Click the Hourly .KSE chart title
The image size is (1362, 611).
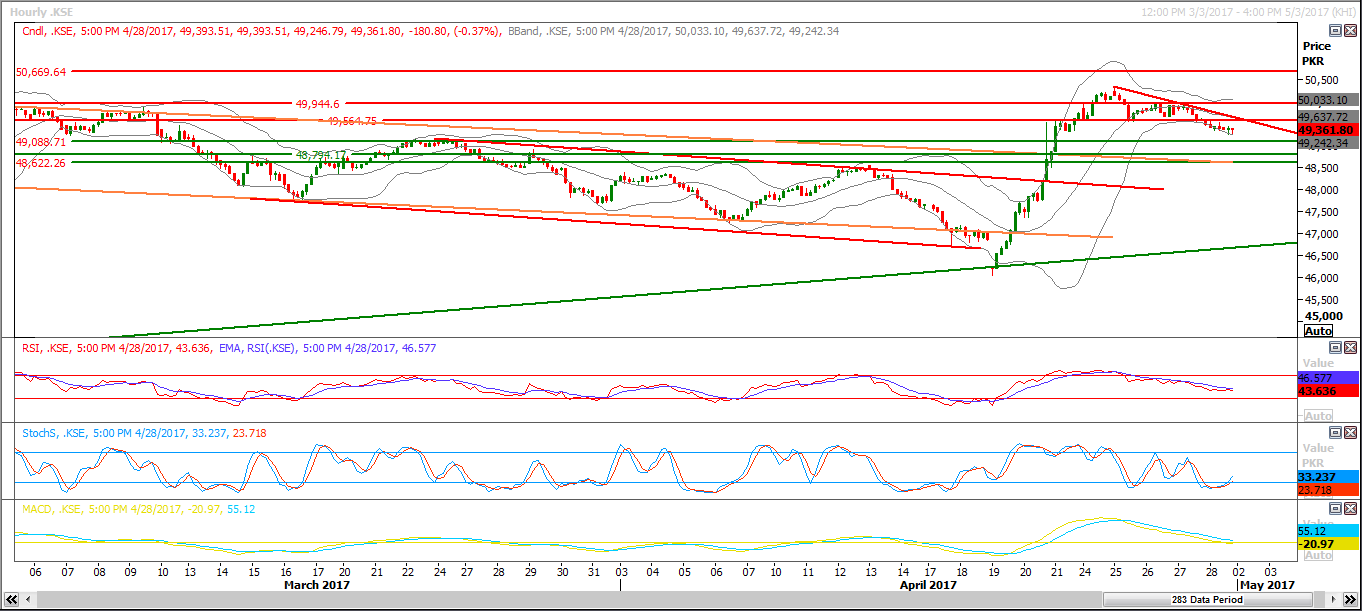pyautogui.click(x=41, y=12)
